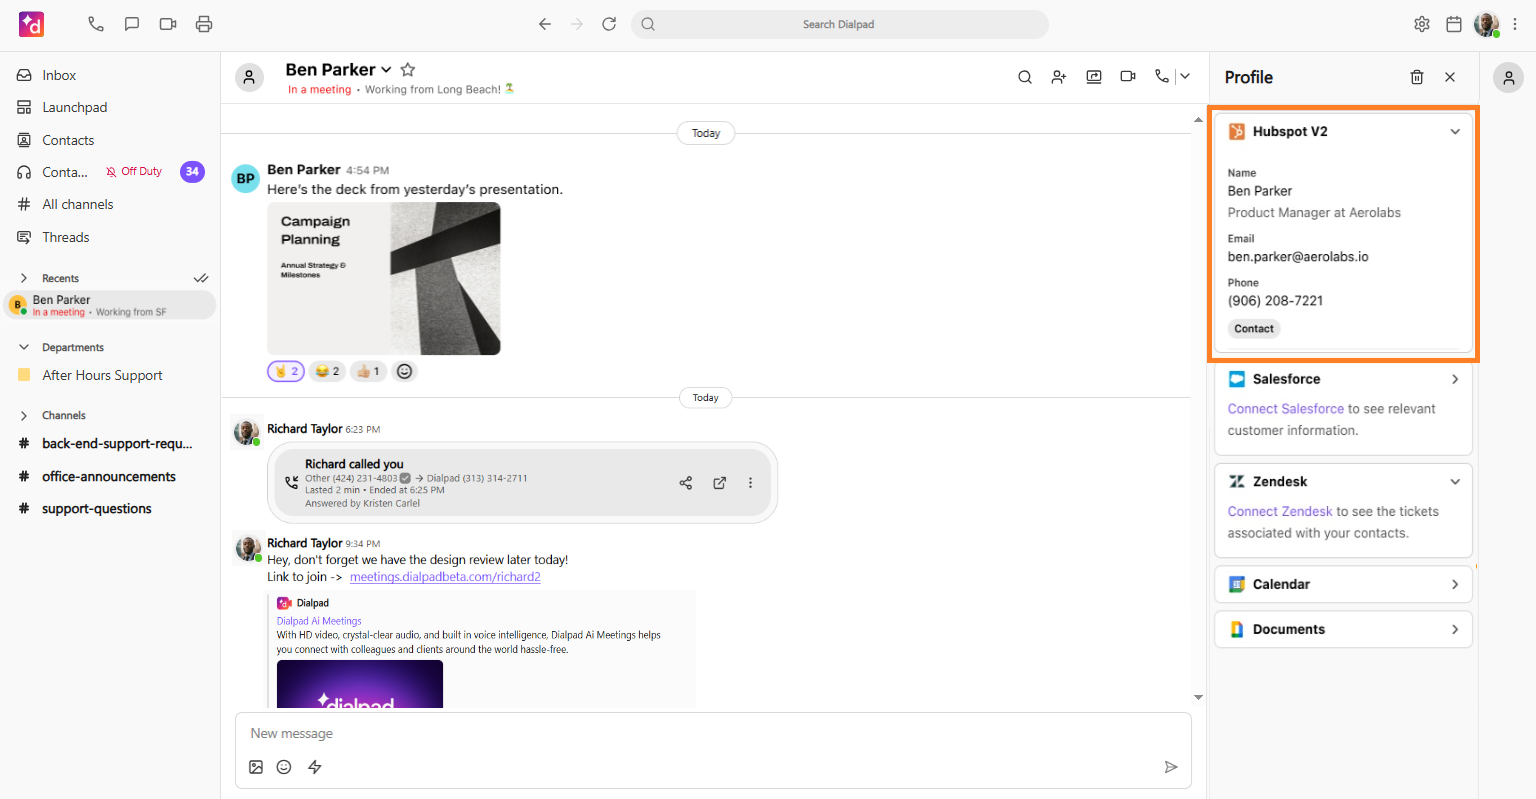
Task: Send the message with arrow icon
Action: pyautogui.click(x=1171, y=767)
